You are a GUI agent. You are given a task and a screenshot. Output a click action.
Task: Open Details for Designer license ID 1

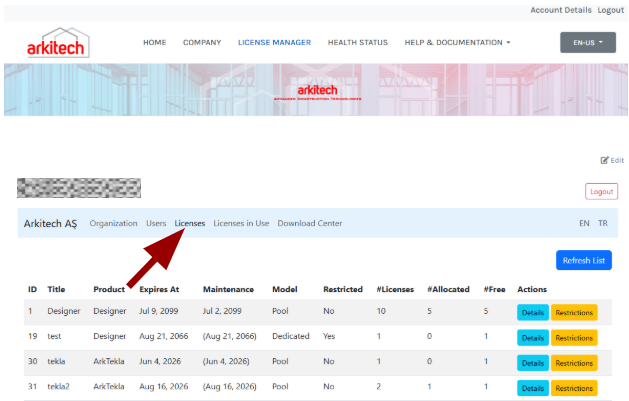[x=533, y=313]
